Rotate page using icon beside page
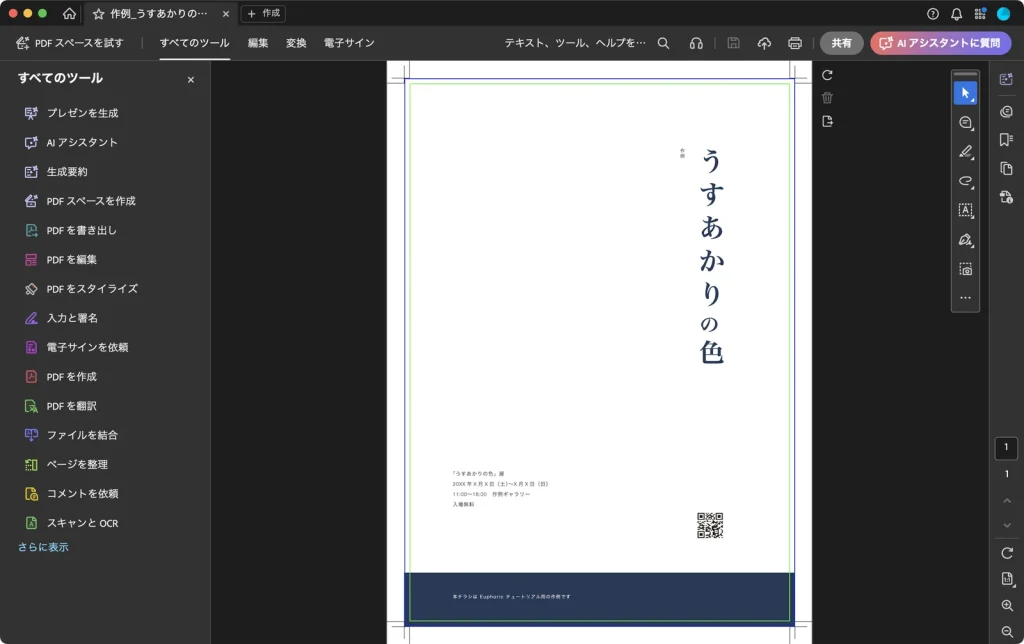 [827, 75]
